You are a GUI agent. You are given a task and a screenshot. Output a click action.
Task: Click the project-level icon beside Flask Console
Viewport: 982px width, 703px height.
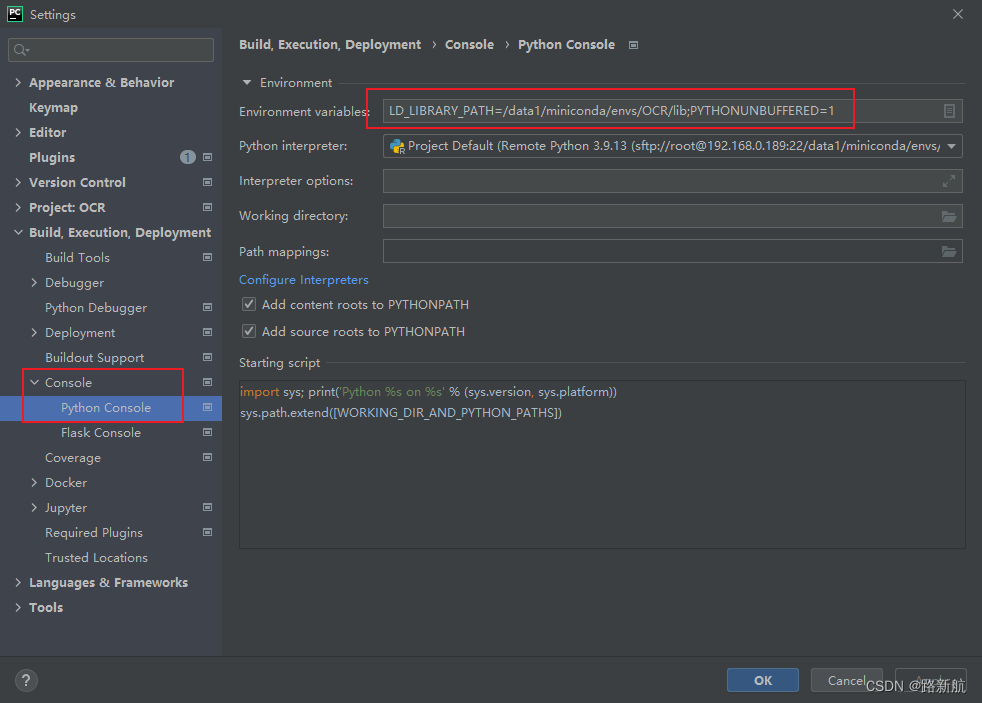click(x=207, y=433)
